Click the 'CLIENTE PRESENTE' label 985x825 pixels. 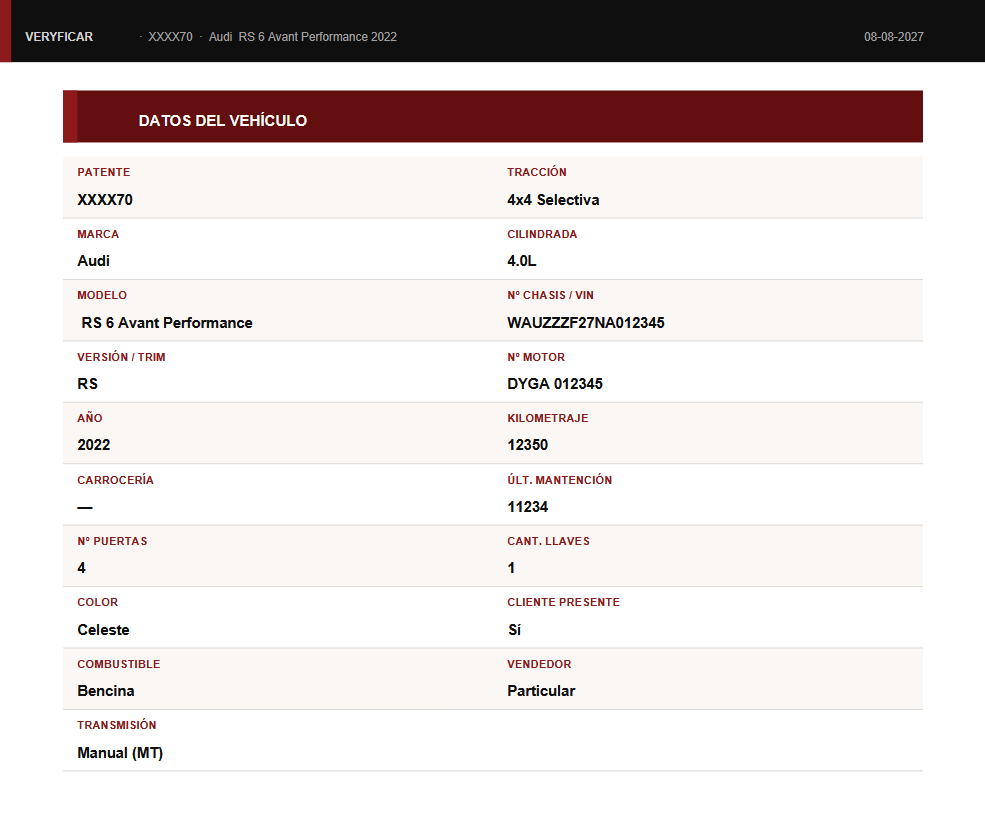[563, 603]
